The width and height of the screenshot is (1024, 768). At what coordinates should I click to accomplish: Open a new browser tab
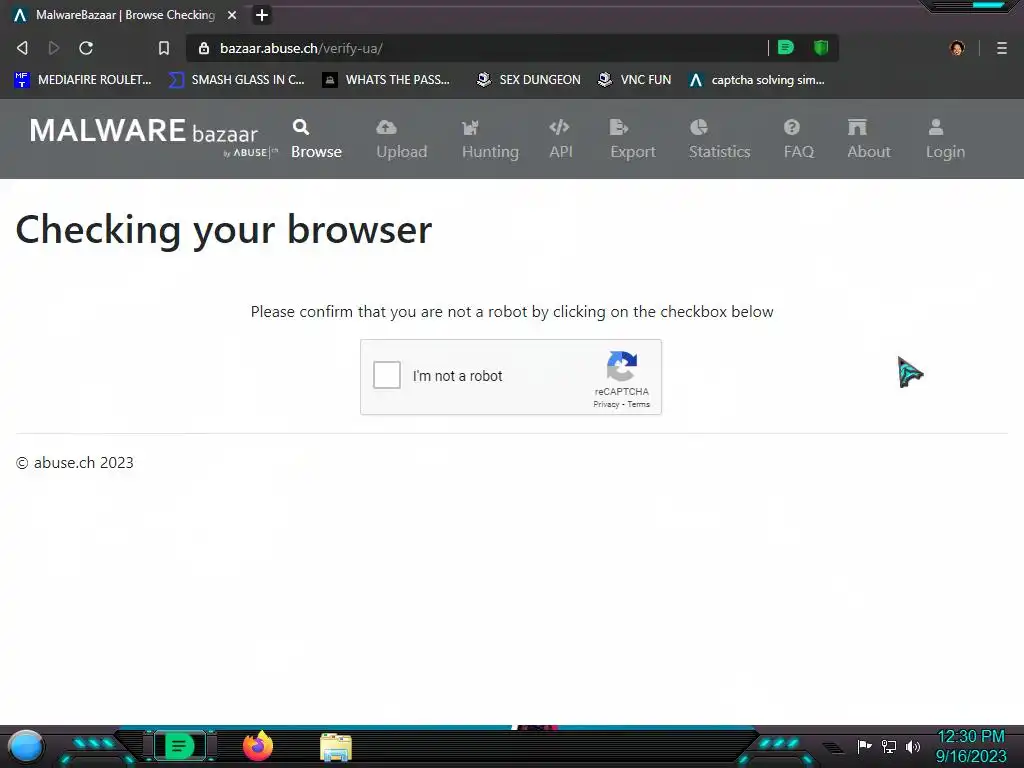262,15
